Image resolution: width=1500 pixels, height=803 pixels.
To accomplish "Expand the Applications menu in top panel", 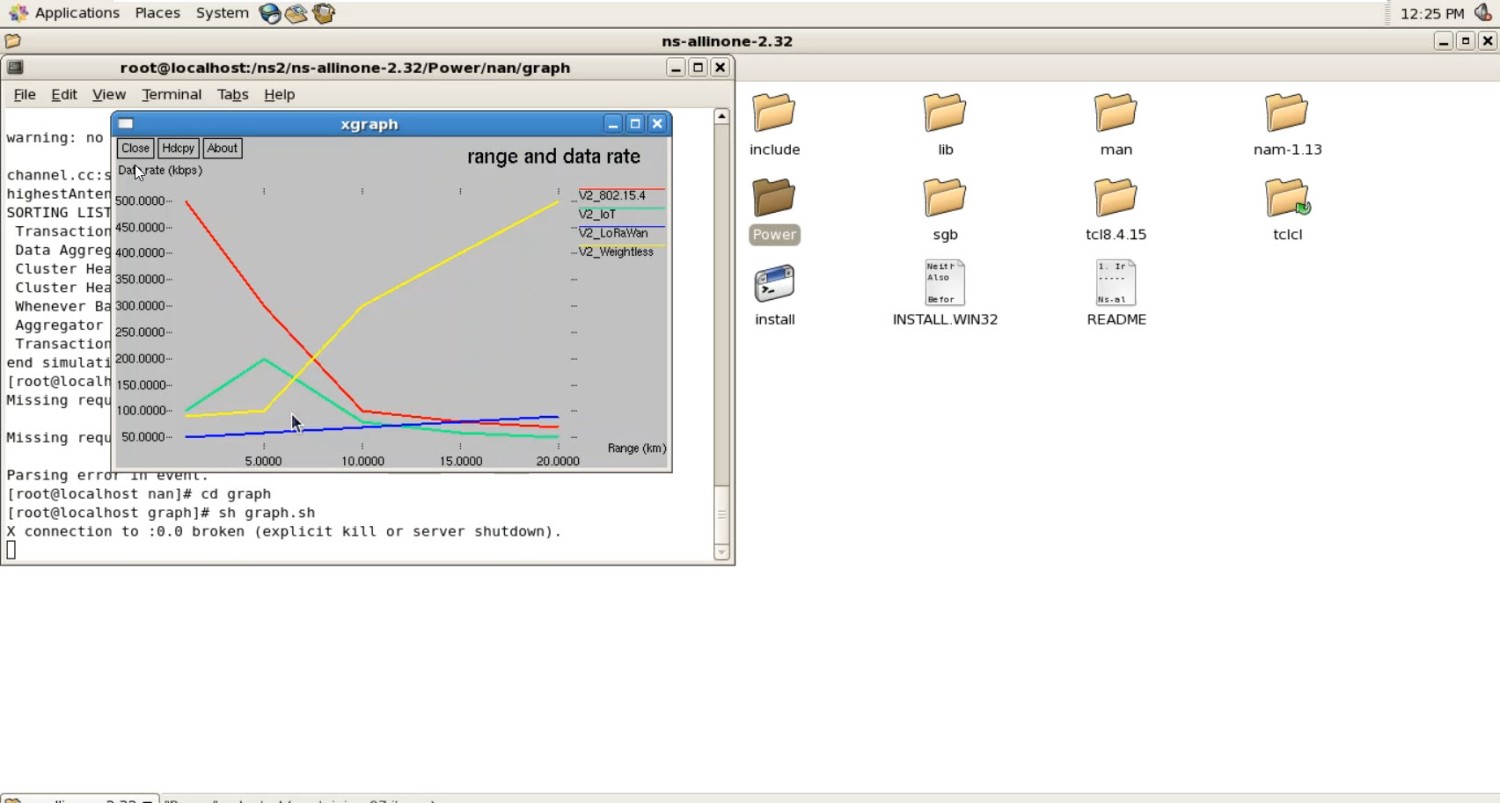I will [76, 13].
